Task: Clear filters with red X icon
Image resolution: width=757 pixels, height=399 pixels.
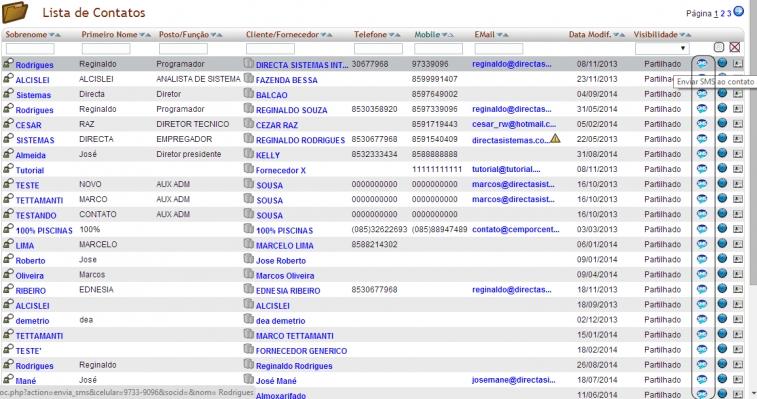Action: (735, 47)
